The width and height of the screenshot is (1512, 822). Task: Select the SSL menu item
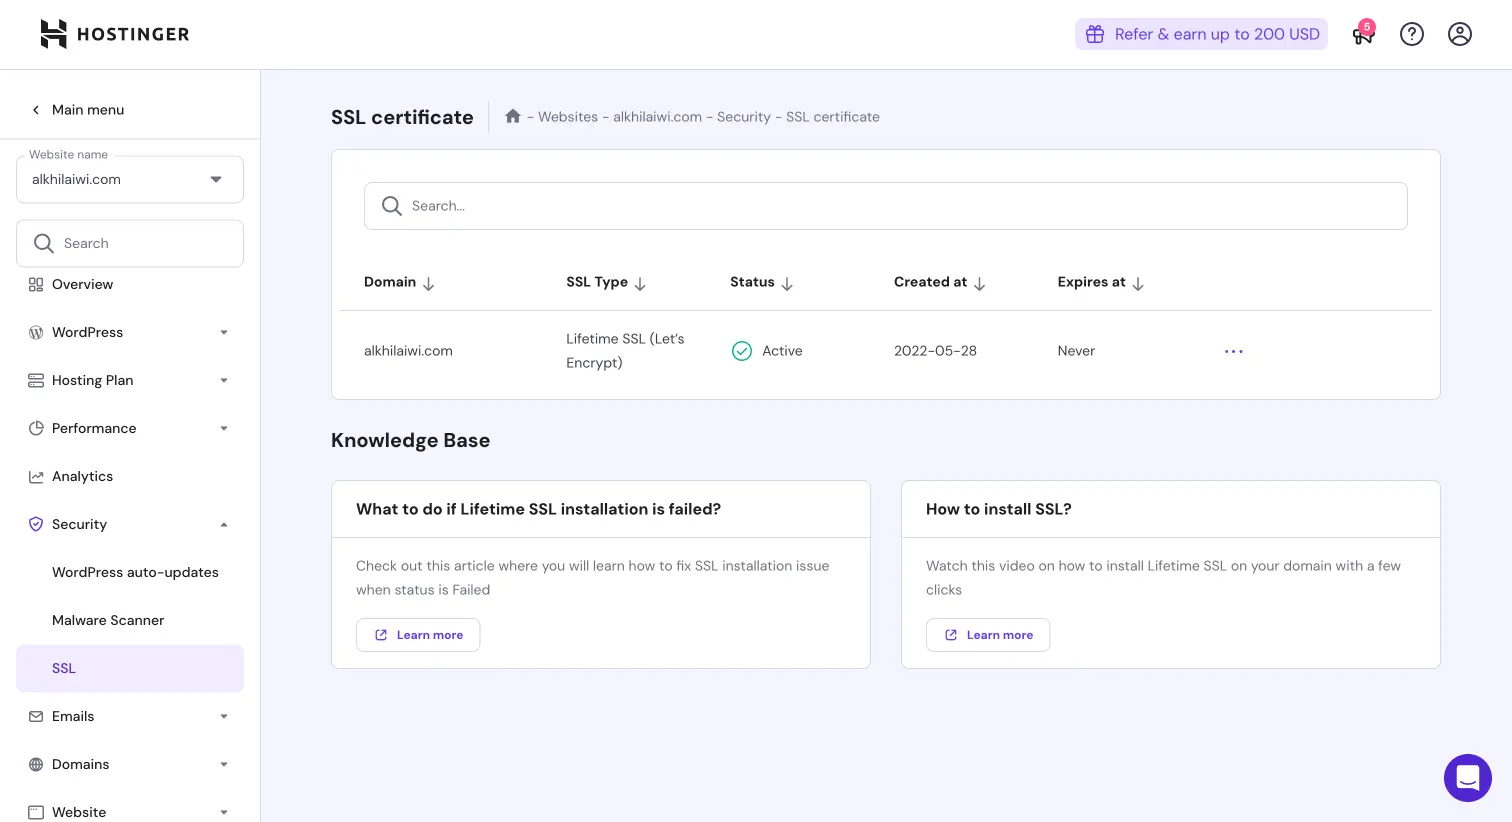tap(130, 669)
